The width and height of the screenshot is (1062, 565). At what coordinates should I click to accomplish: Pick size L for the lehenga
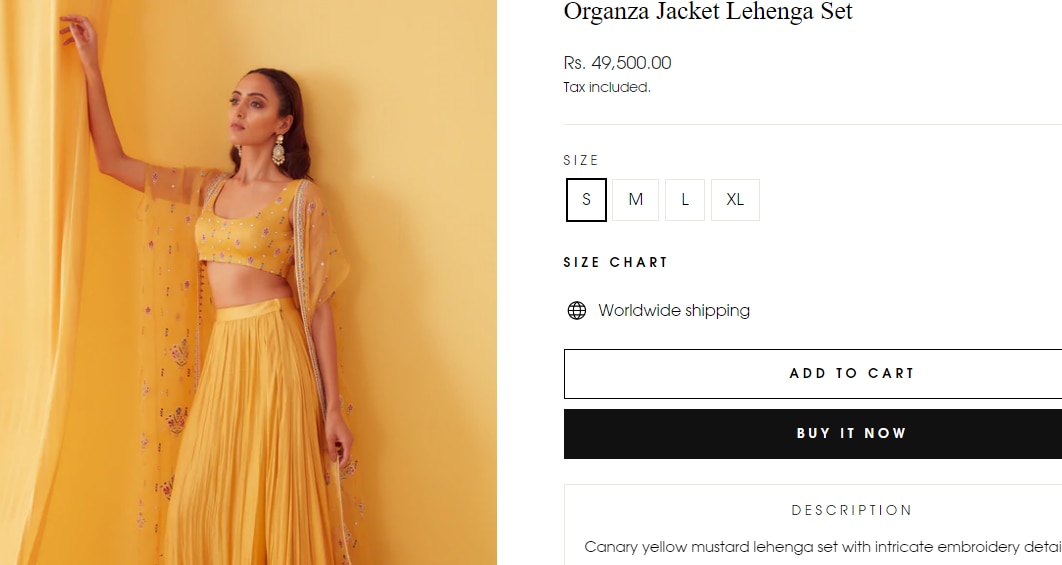685,200
